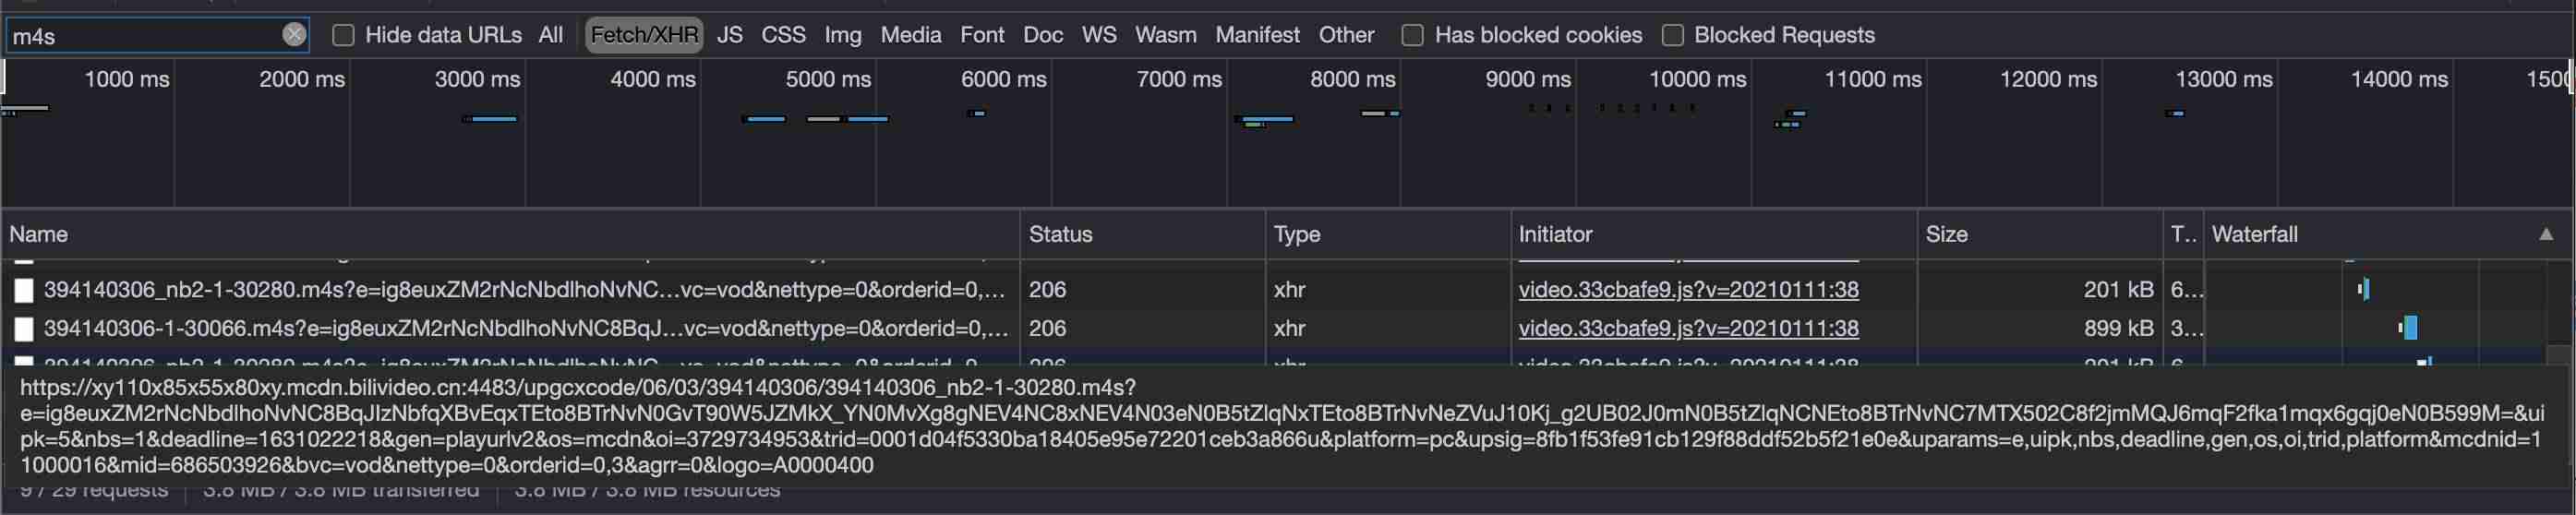Click file icon of 394140306_nb2-1-30280.m4s row
This screenshot has width=2576, height=515.
pos(24,290)
